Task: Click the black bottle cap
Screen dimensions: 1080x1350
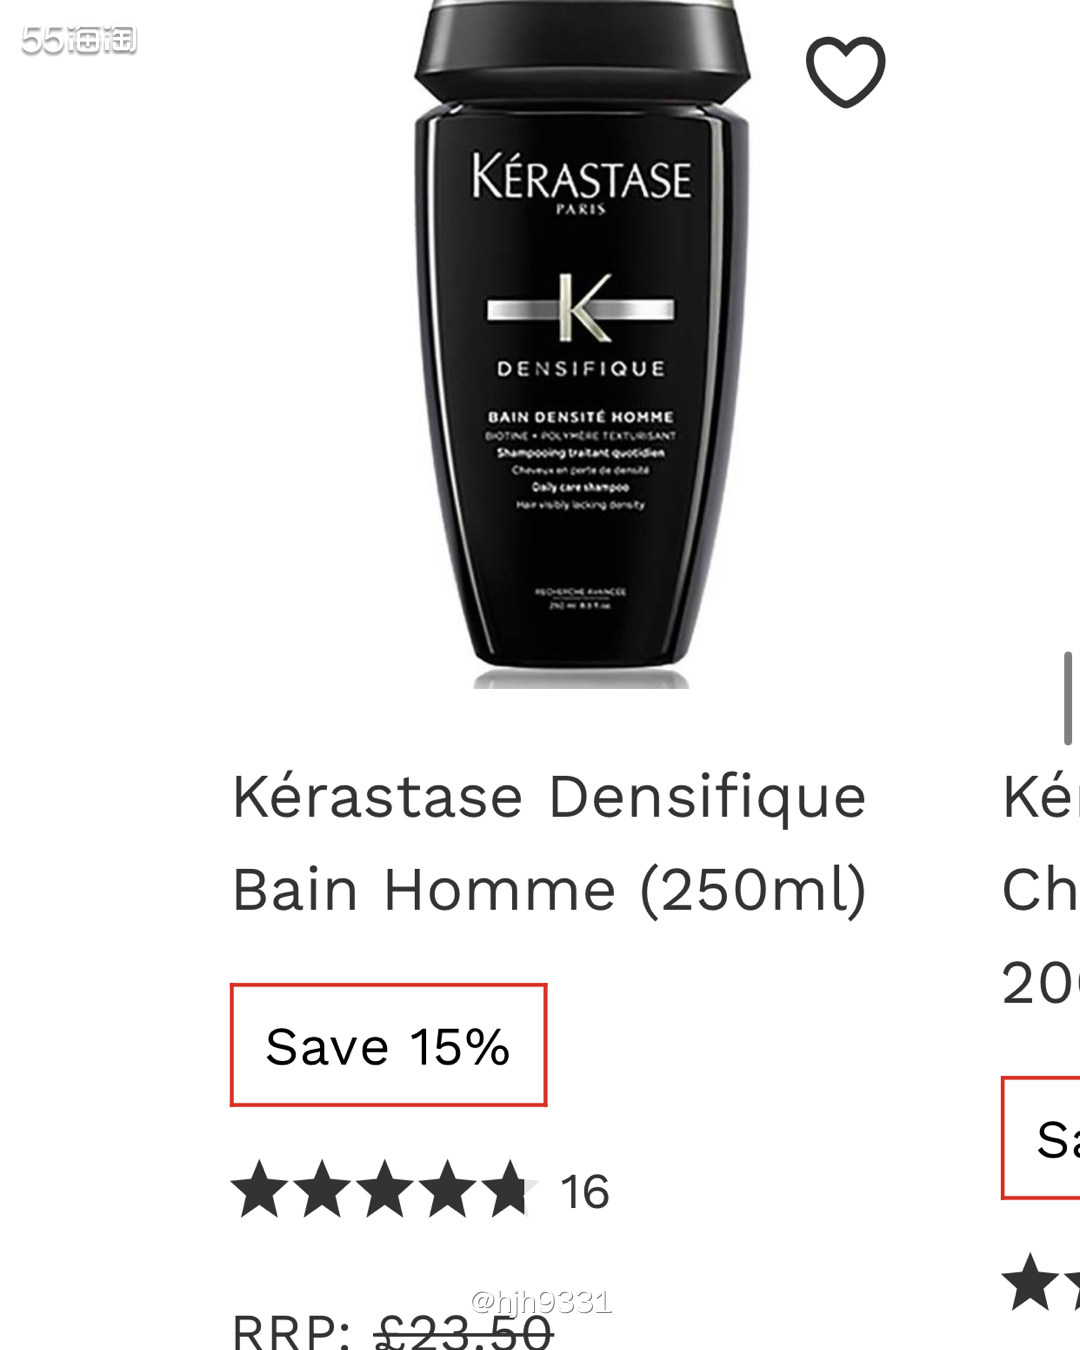Action: [581, 49]
